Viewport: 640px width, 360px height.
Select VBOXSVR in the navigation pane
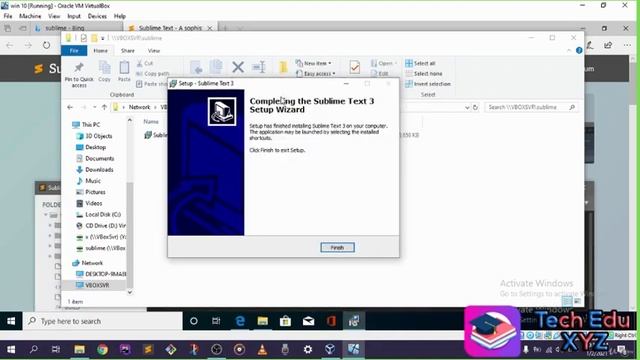pyautogui.click(x=93, y=285)
